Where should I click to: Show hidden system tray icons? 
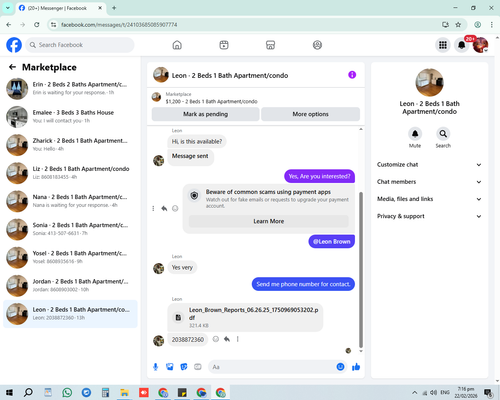tap(414, 393)
